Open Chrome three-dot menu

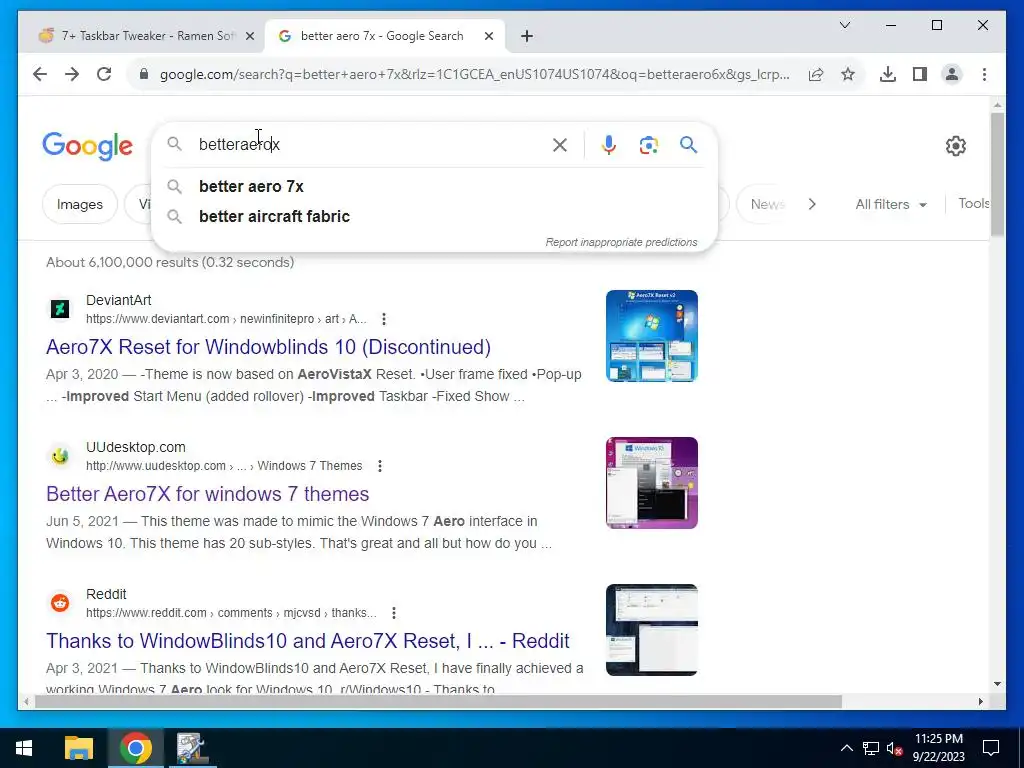pyautogui.click(x=984, y=74)
